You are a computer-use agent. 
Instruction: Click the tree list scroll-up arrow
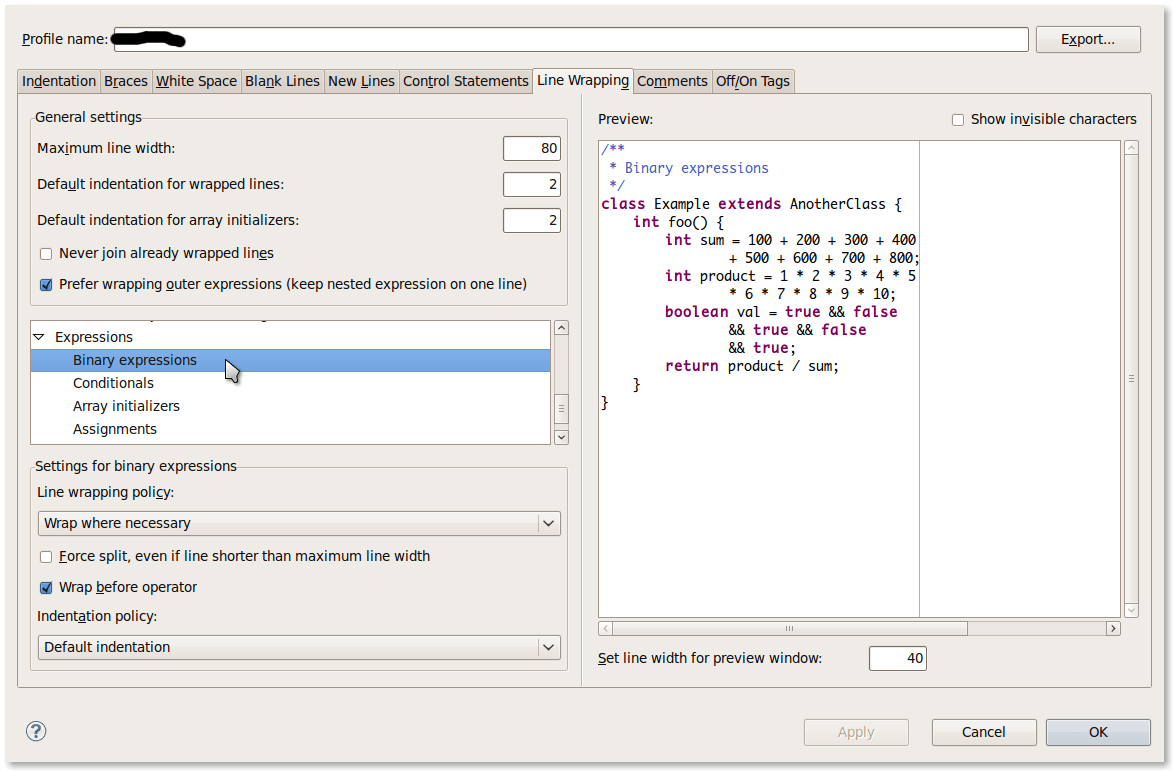coord(561,328)
